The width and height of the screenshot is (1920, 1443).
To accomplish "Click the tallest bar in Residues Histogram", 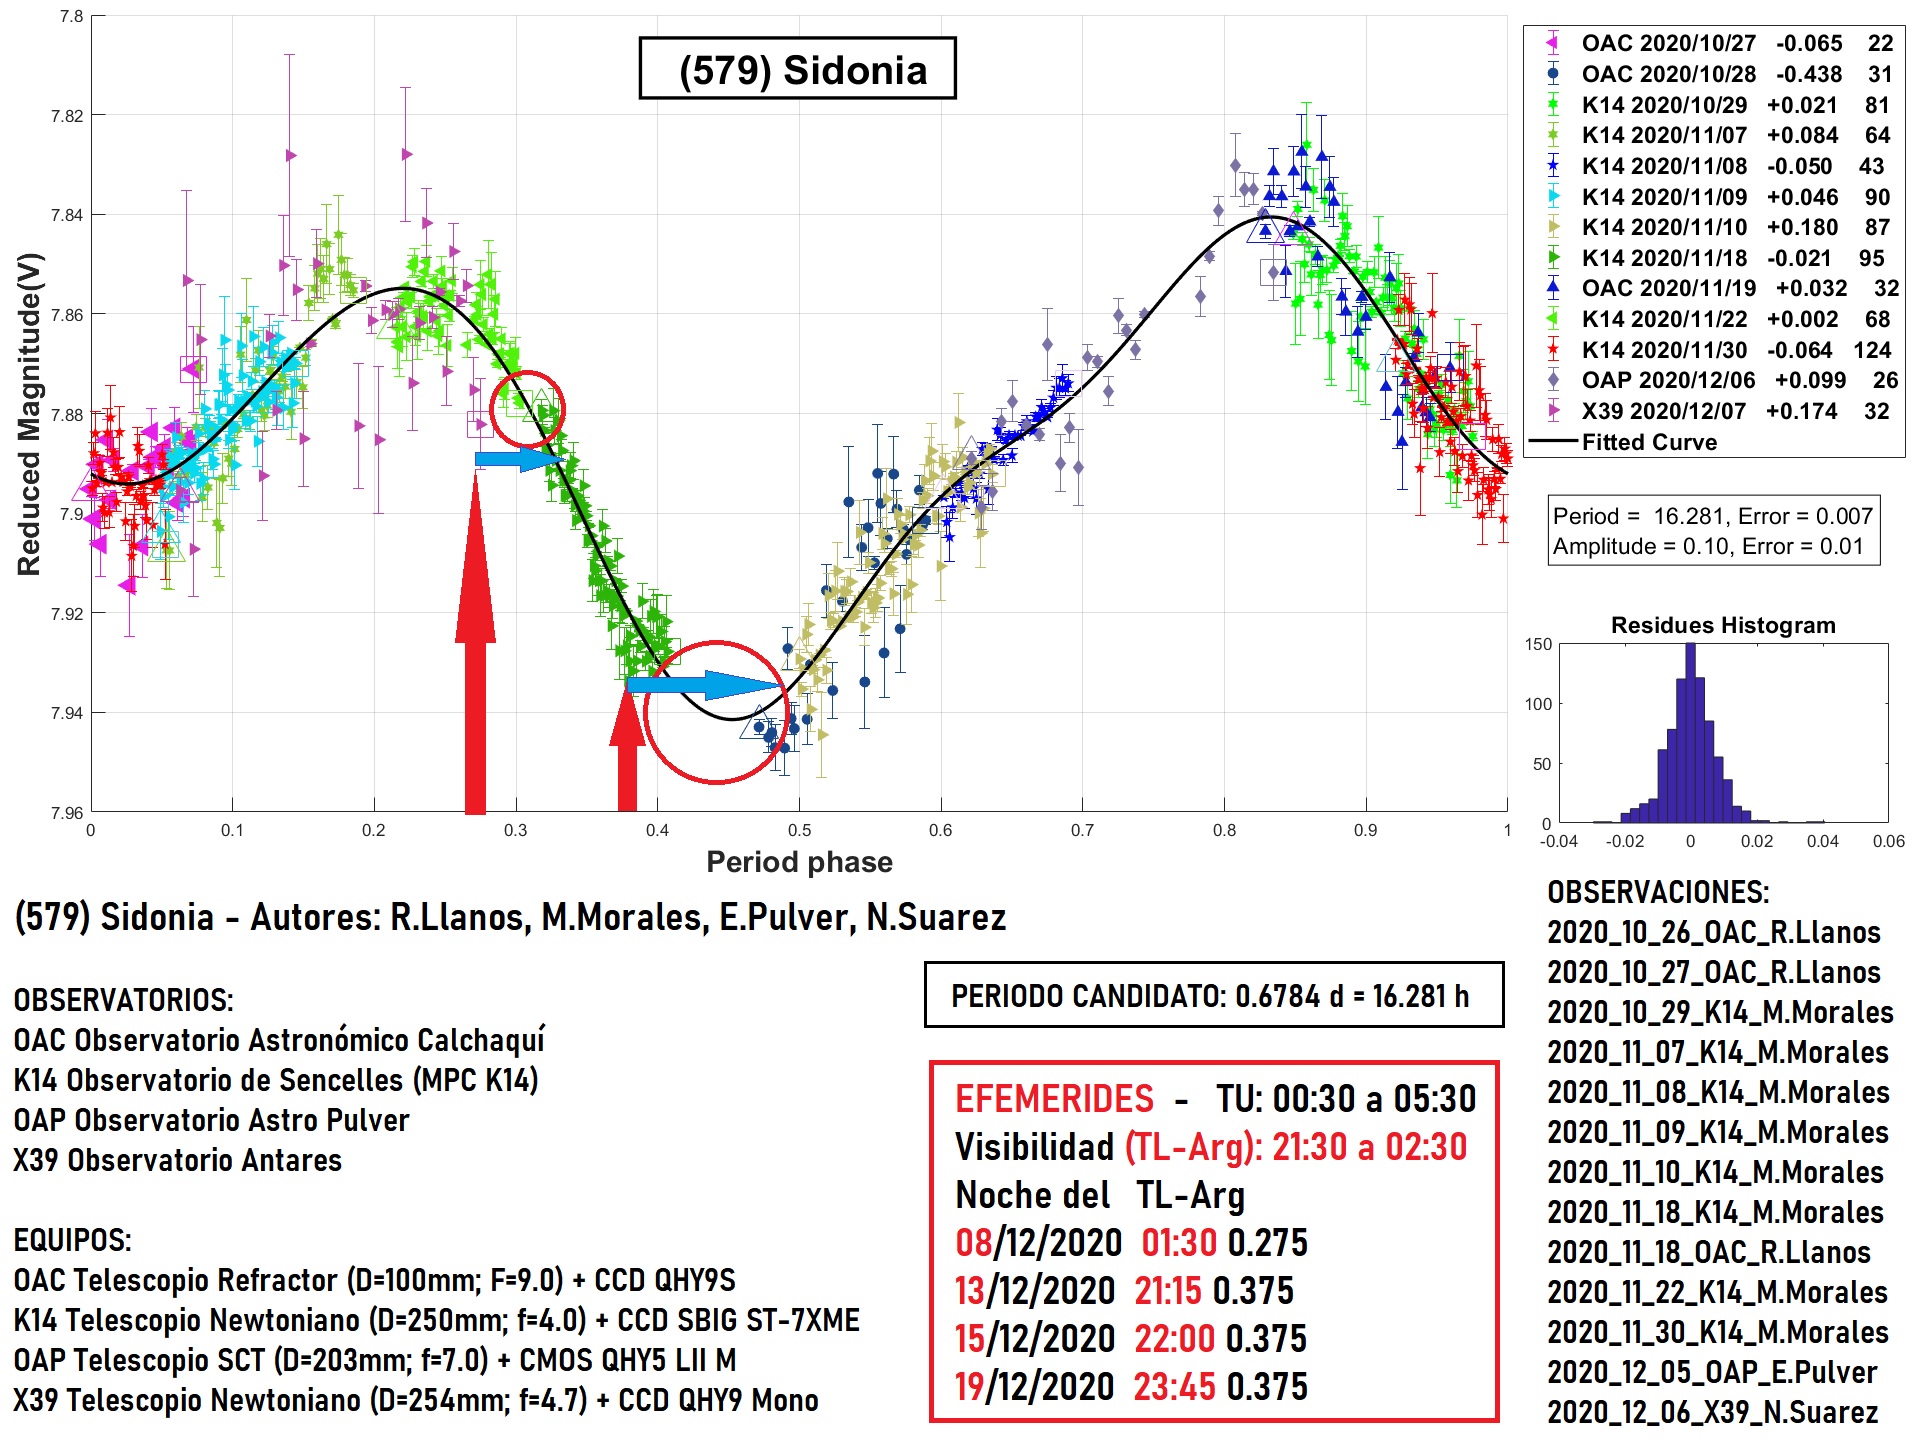I will [x=1691, y=733].
